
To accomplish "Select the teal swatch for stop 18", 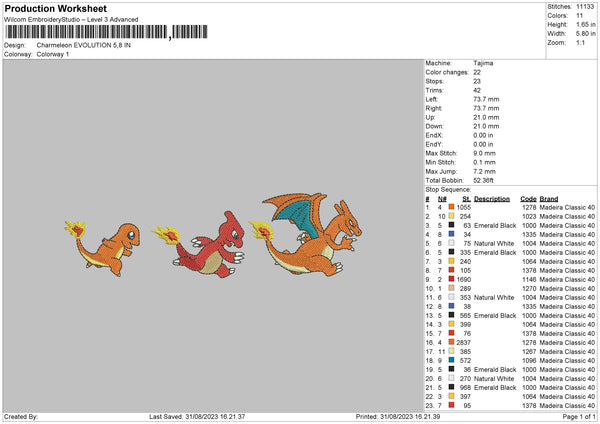I will coord(452,361).
